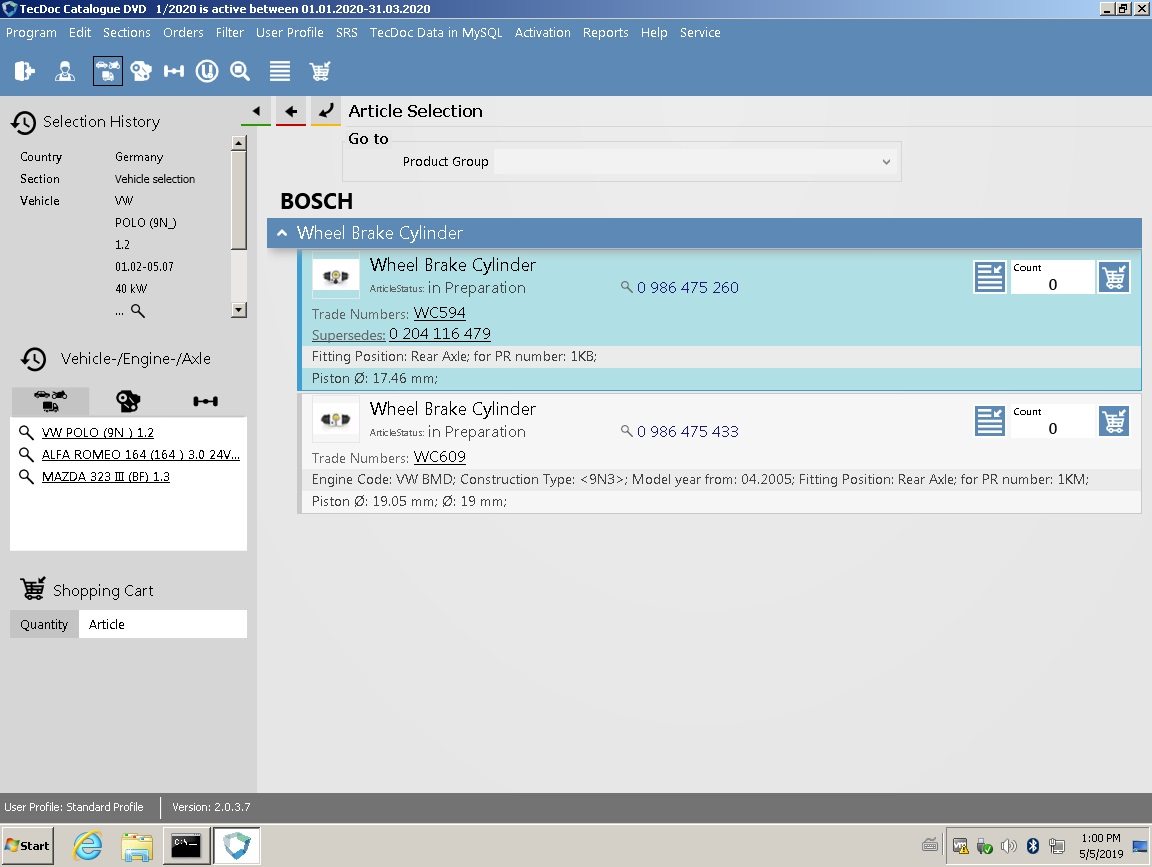Open the Selection History clock icon
The image size is (1152, 867).
(x=24, y=123)
